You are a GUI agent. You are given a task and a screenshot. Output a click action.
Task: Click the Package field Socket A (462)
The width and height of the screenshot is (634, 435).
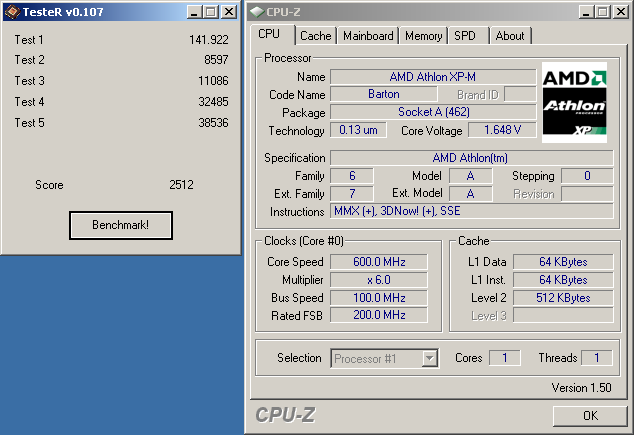433,112
